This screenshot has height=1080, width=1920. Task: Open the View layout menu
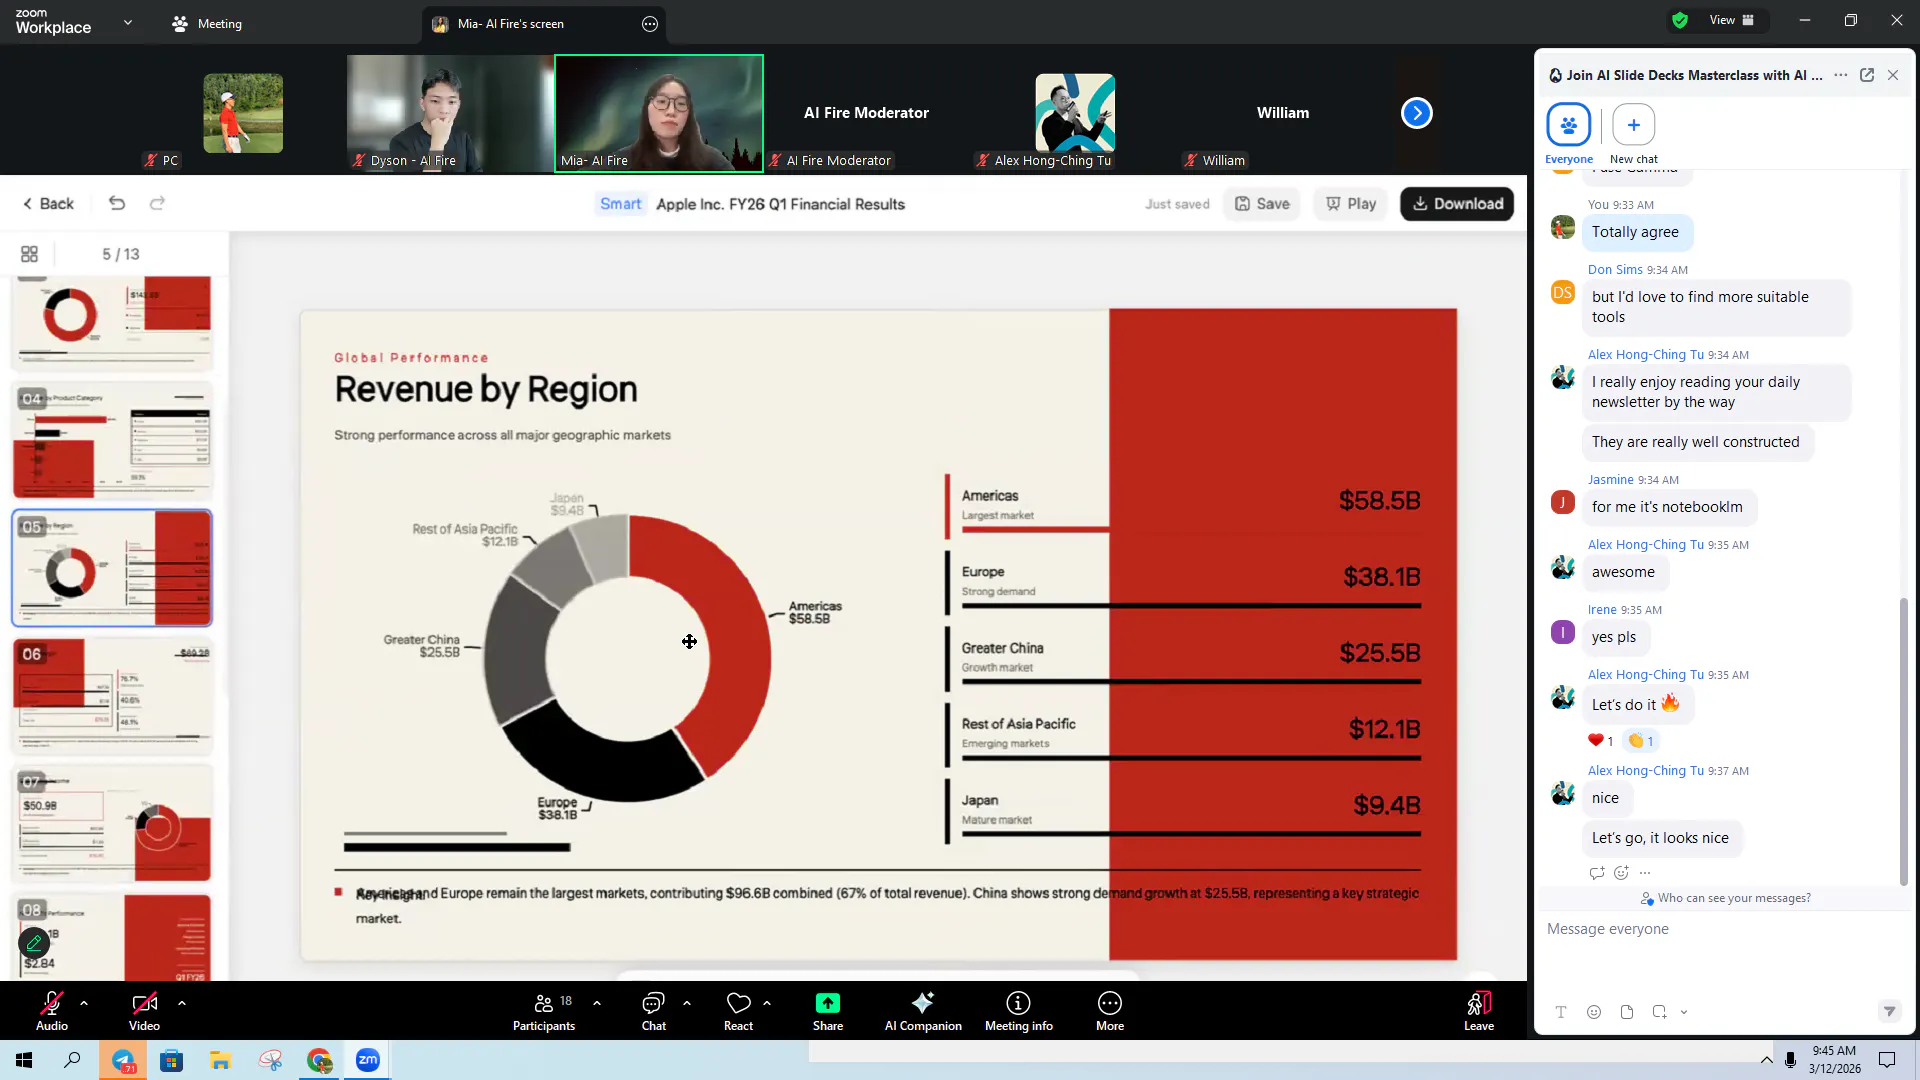1732,20
